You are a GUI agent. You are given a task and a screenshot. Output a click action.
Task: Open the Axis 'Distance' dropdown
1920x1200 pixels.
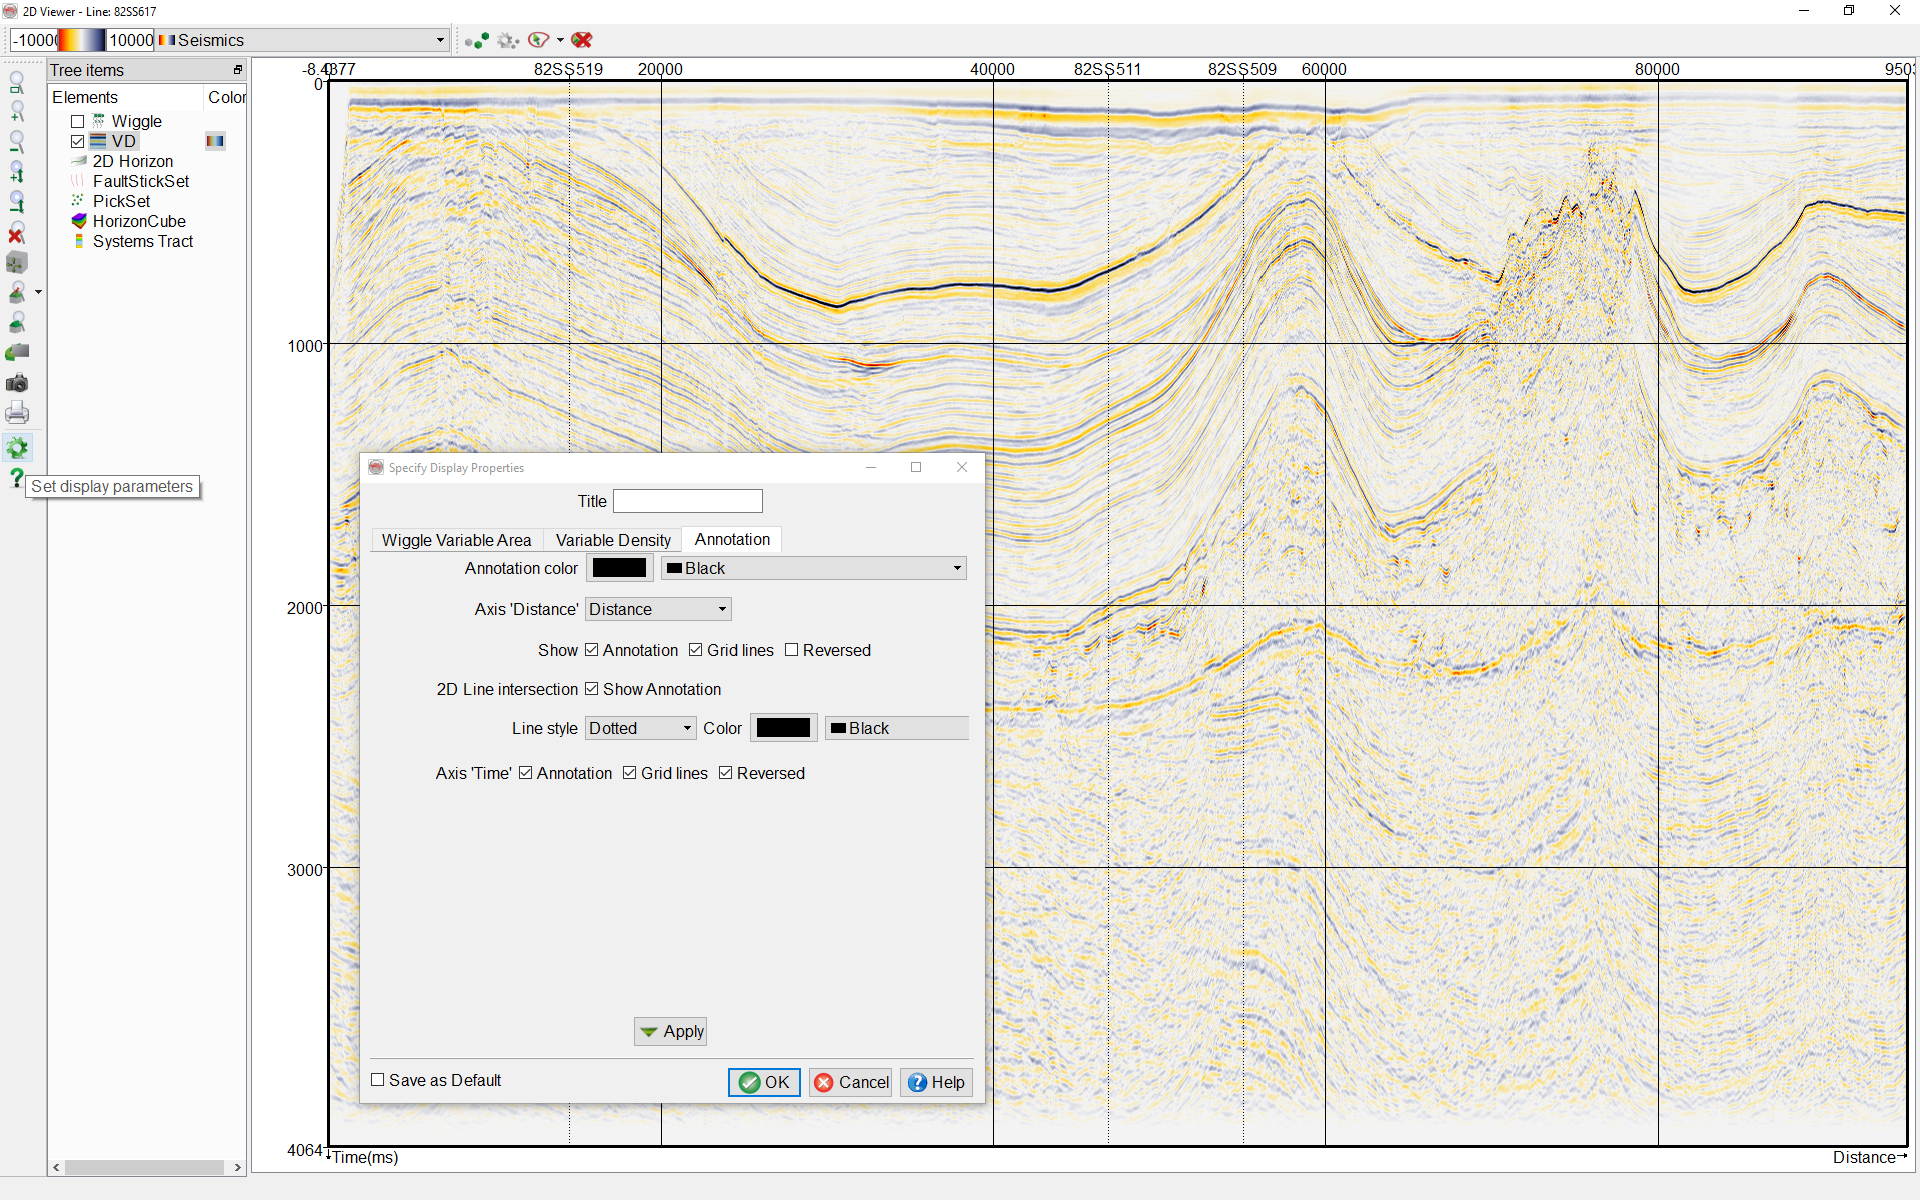[x=658, y=609]
